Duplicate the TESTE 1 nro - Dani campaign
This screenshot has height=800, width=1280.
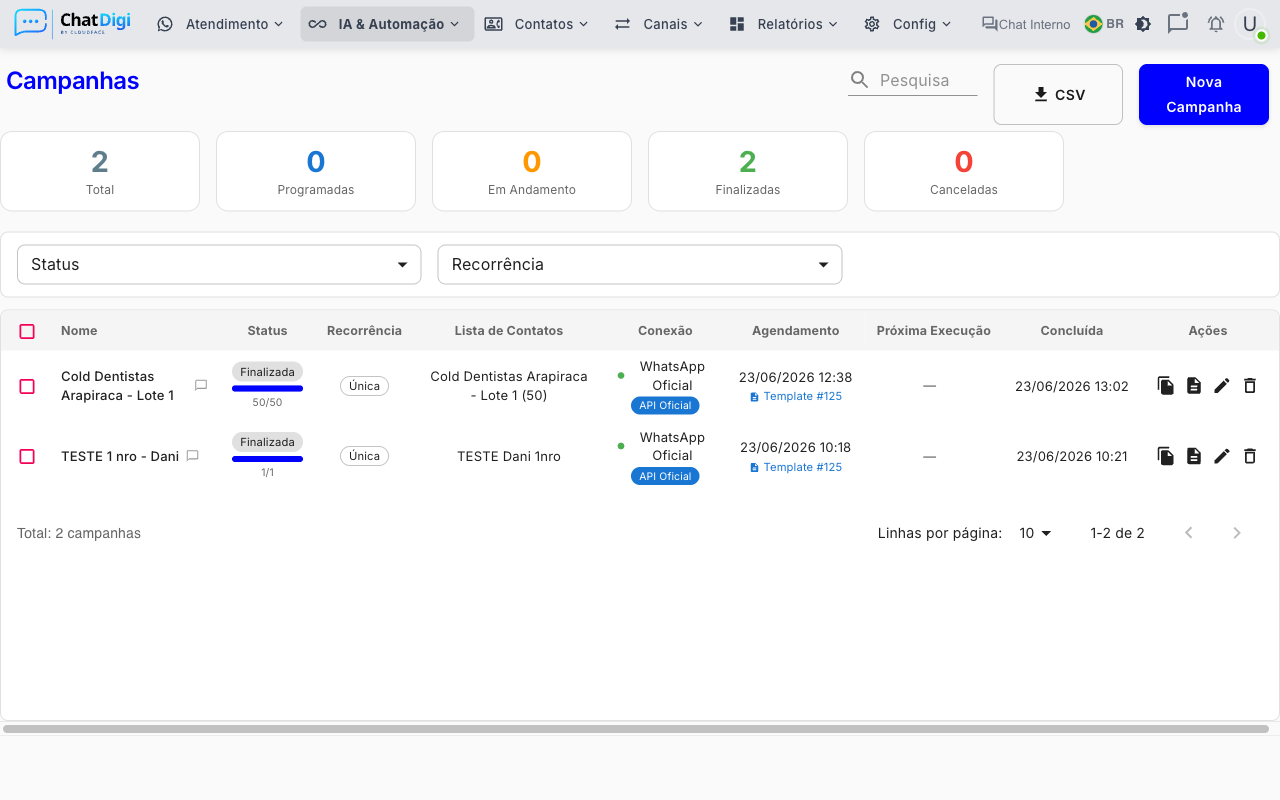coord(1166,456)
